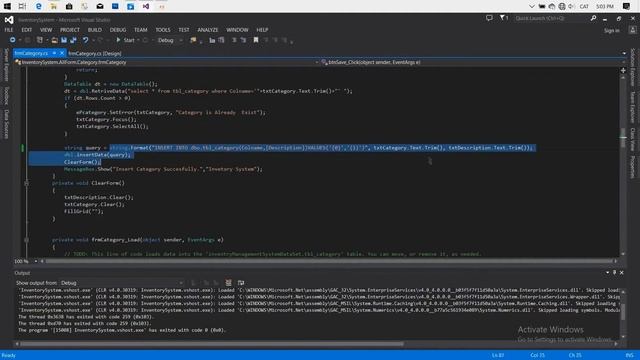Open the TEAM menu
The image size is (640, 360).
point(140,30)
